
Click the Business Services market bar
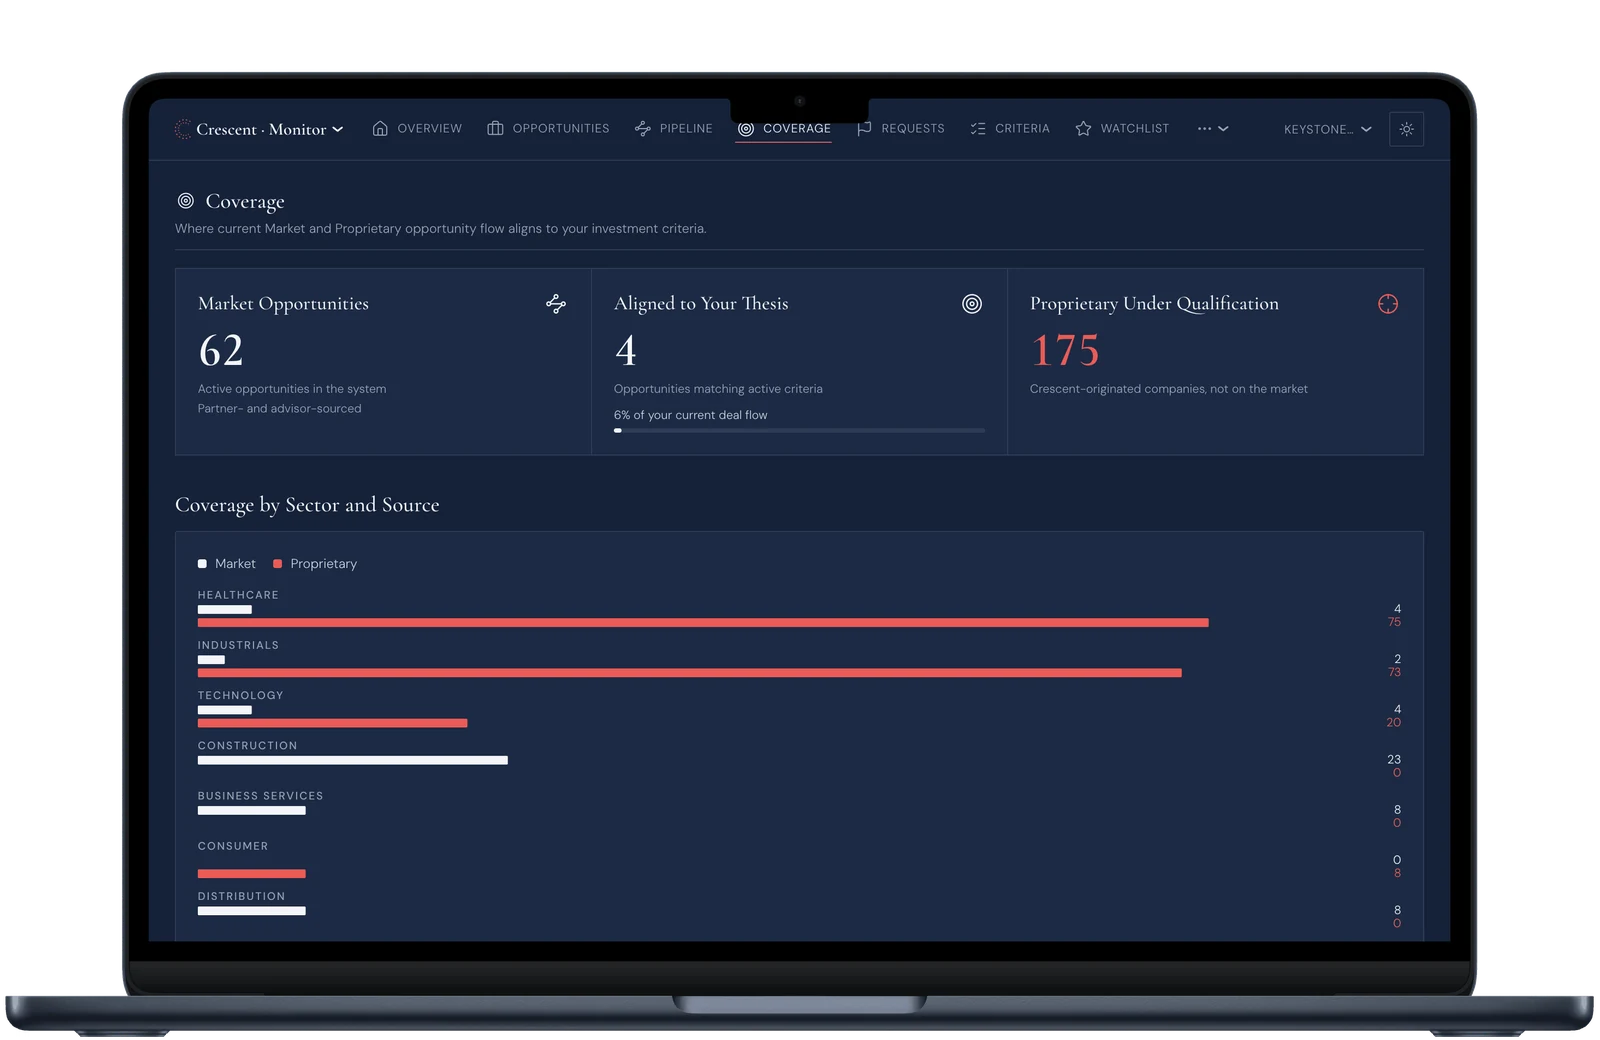coord(252,810)
